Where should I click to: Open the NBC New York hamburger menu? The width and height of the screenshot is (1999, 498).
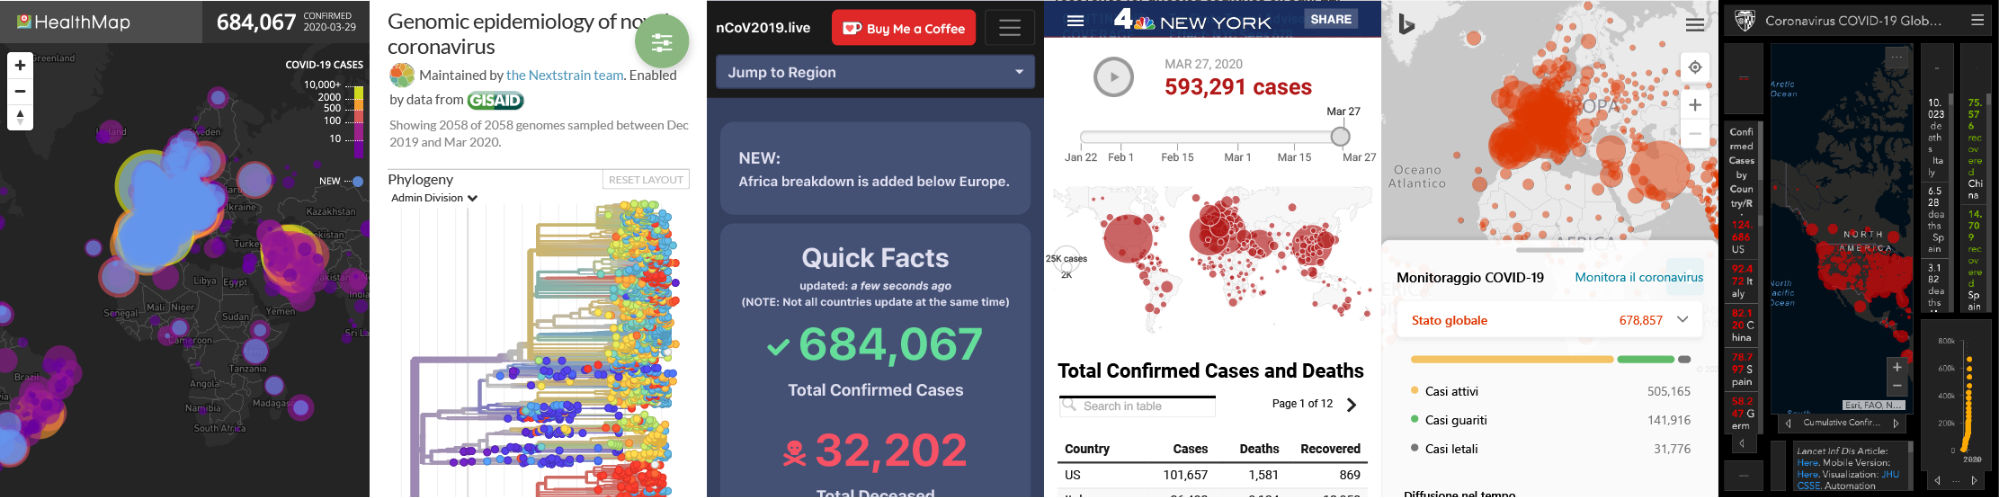[x=1075, y=20]
